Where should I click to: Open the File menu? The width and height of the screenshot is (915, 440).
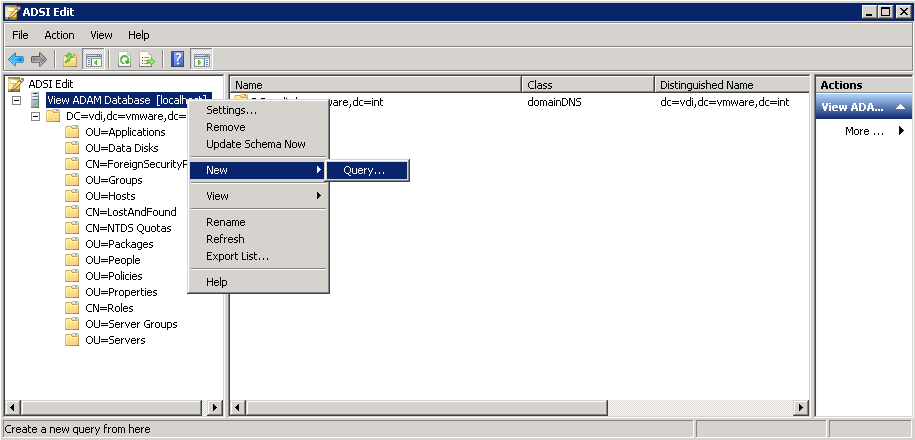(x=20, y=35)
